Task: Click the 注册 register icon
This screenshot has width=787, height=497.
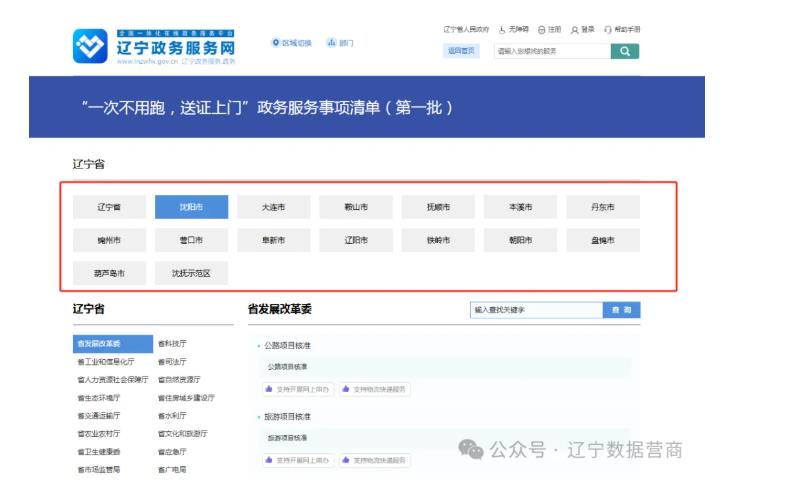Action: coord(541,30)
